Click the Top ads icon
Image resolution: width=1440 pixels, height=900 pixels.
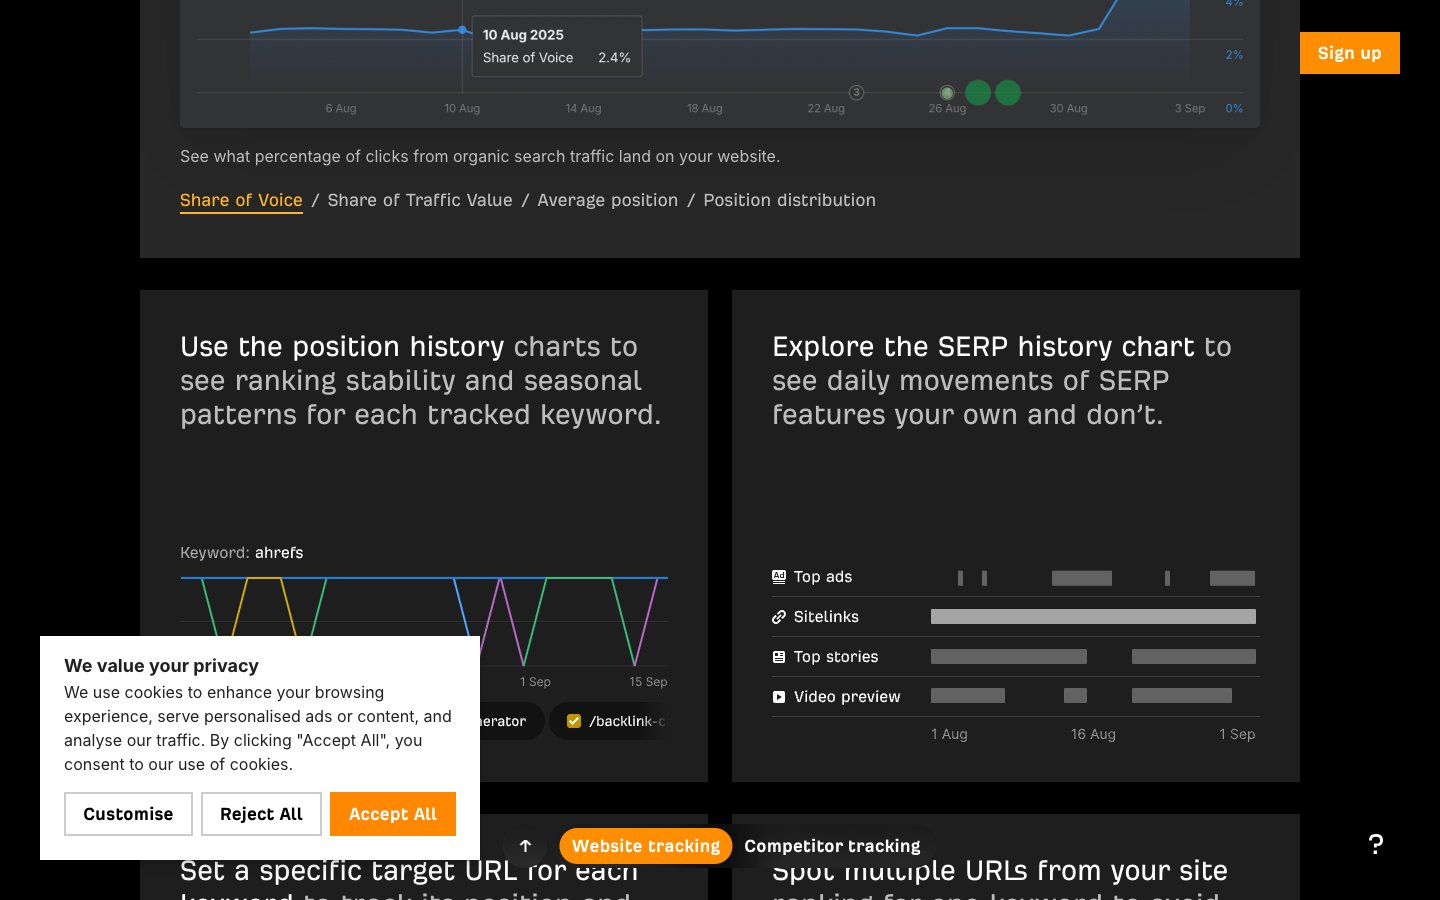click(779, 577)
